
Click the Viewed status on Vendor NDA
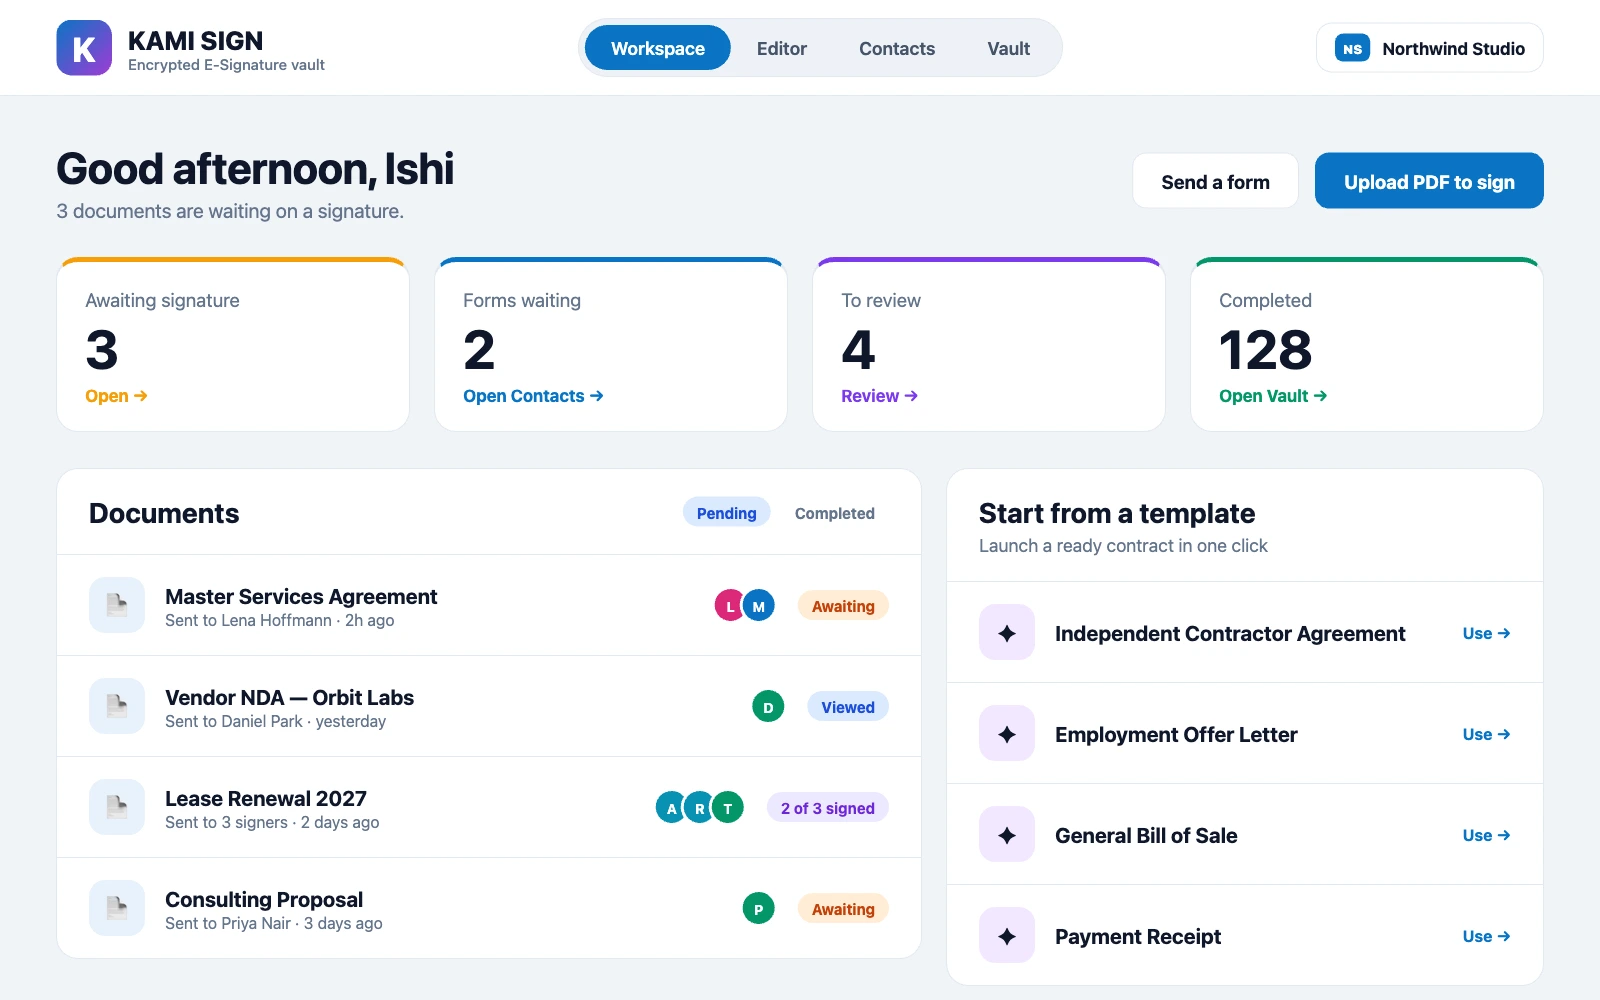[x=848, y=706]
